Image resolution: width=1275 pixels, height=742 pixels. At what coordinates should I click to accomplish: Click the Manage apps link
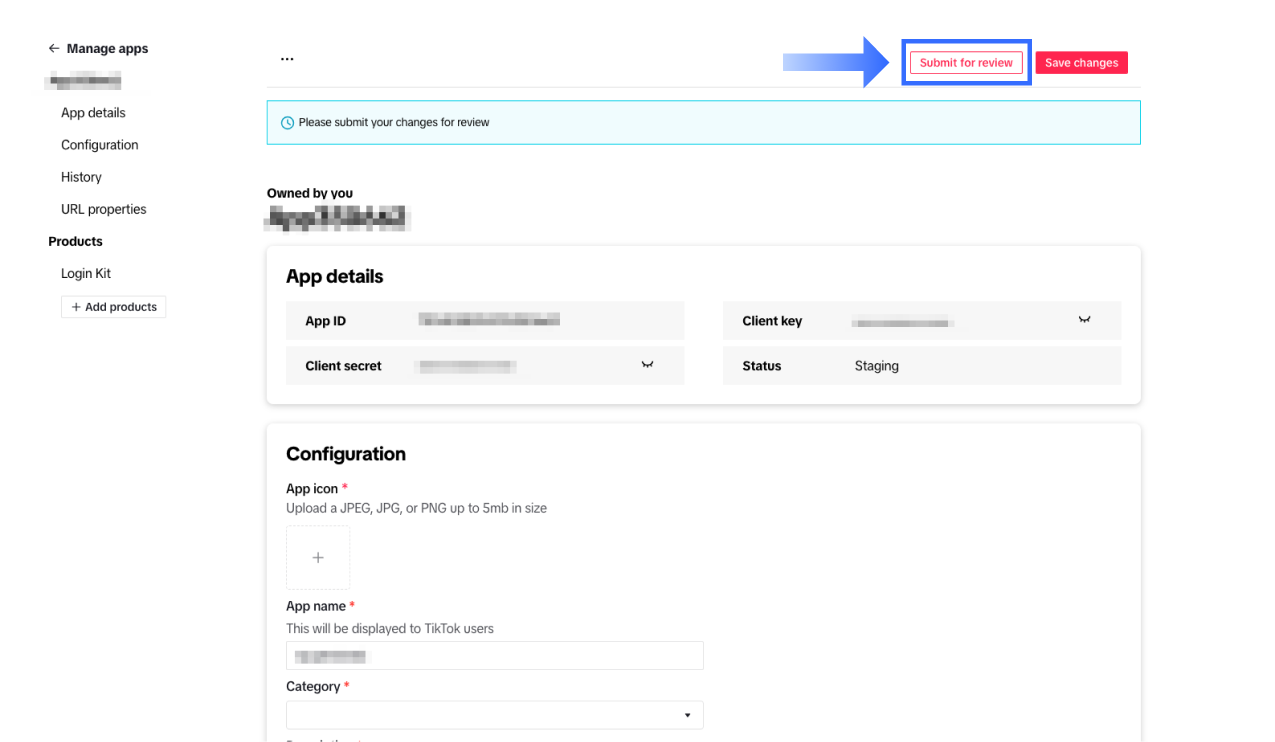107,48
